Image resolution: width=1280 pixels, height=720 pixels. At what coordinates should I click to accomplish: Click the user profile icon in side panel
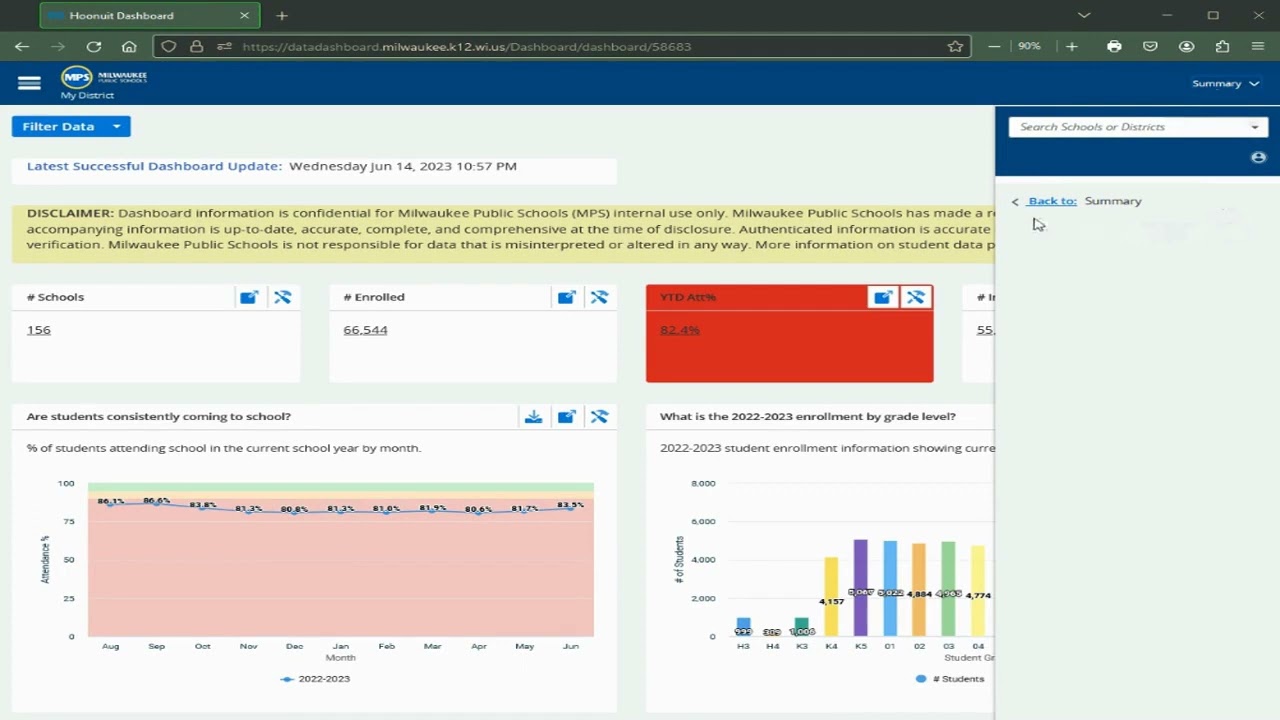1258,157
